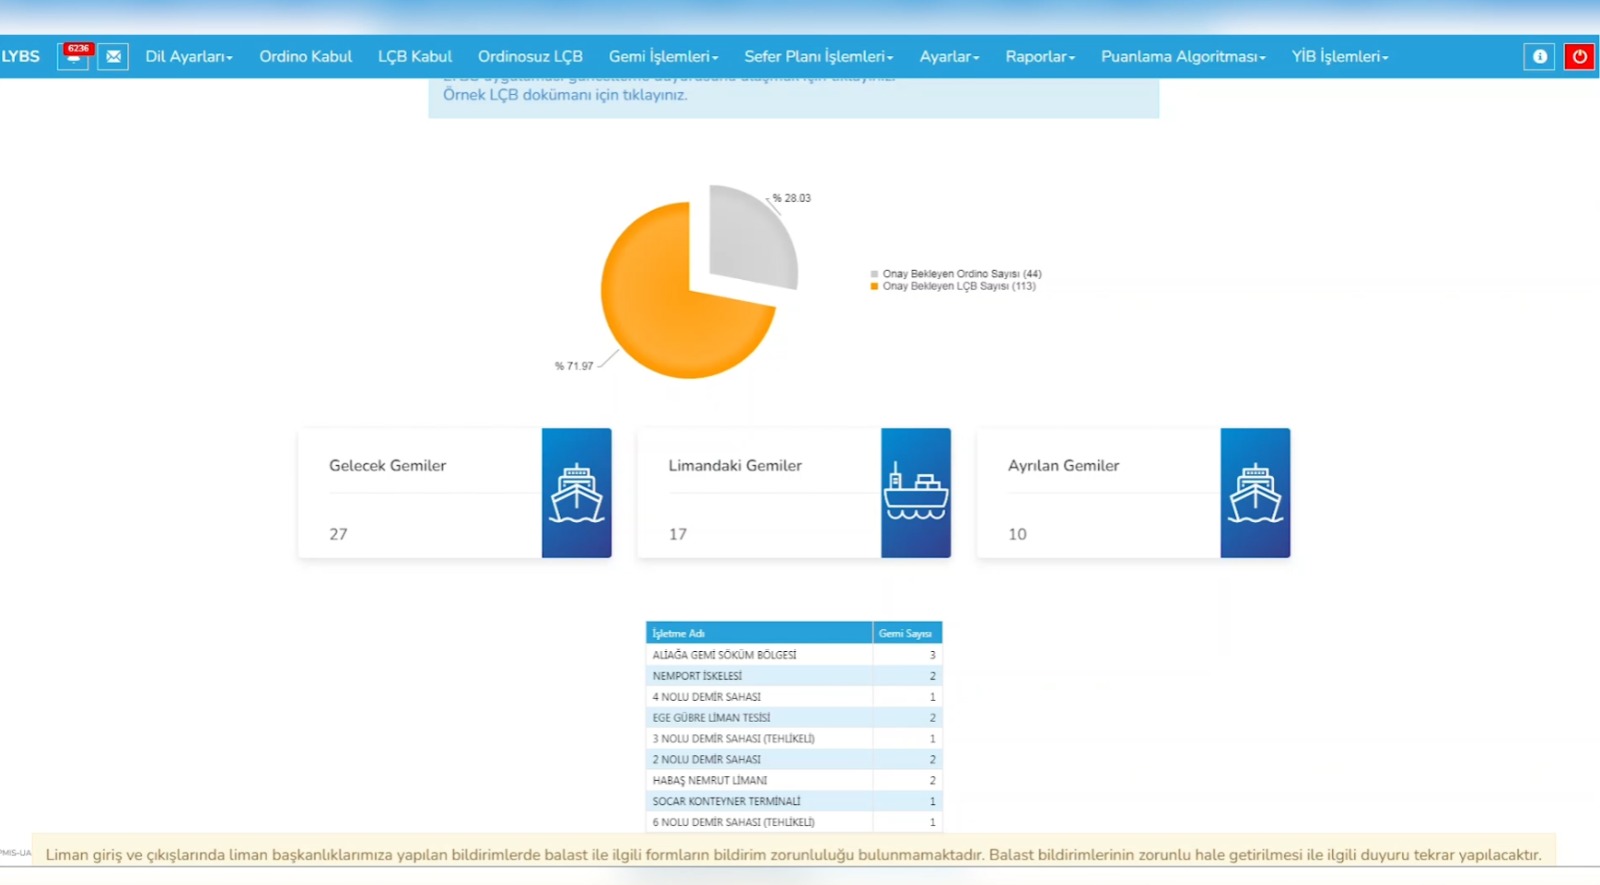1600x885 pixels.
Task: Open the Ordino Kabul menu item
Action: [305, 57]
